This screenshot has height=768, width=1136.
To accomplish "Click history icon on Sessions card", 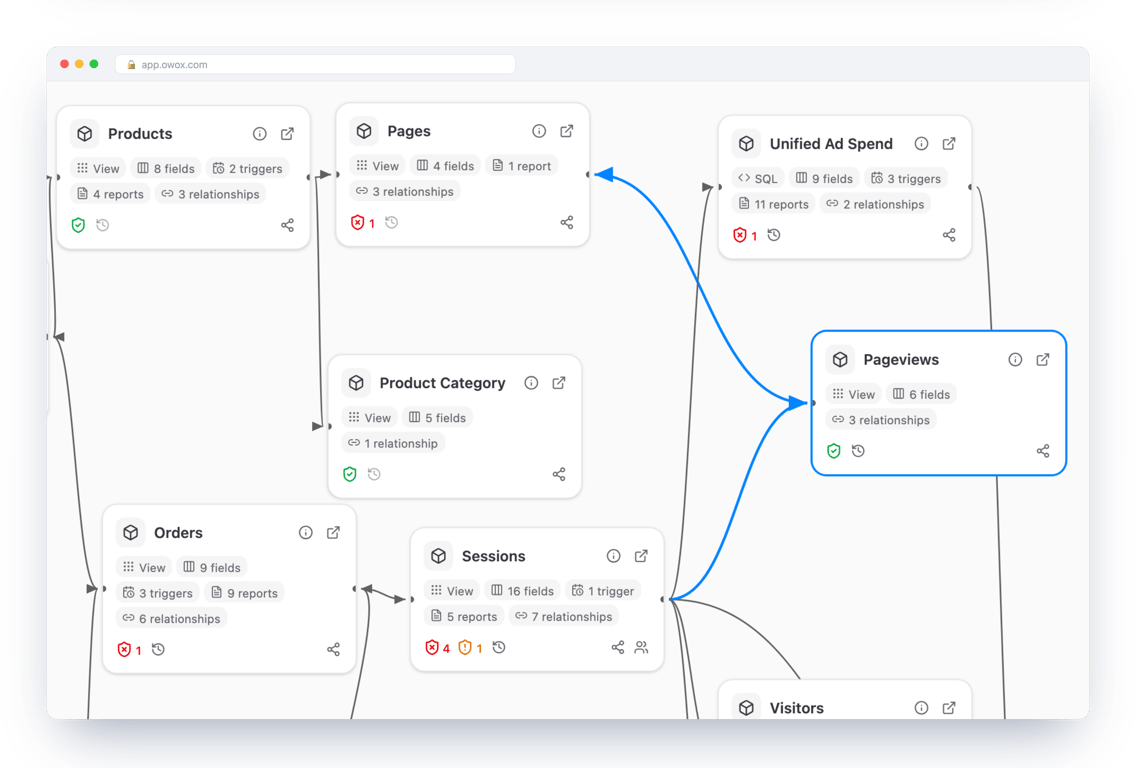I will (x=499, y=647).
